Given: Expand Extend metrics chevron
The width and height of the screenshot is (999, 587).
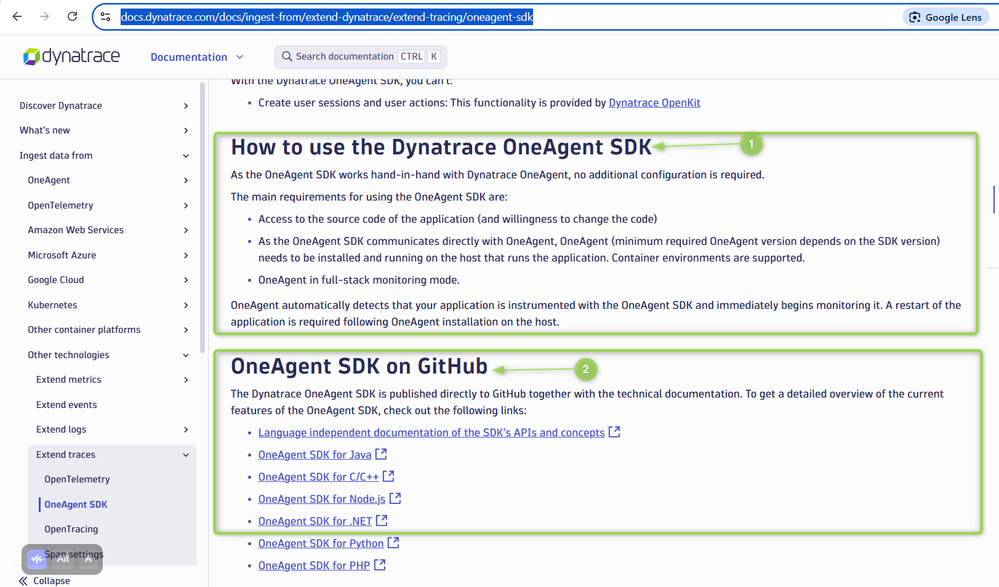Looking at the screenshot, I should pos(186,380).
